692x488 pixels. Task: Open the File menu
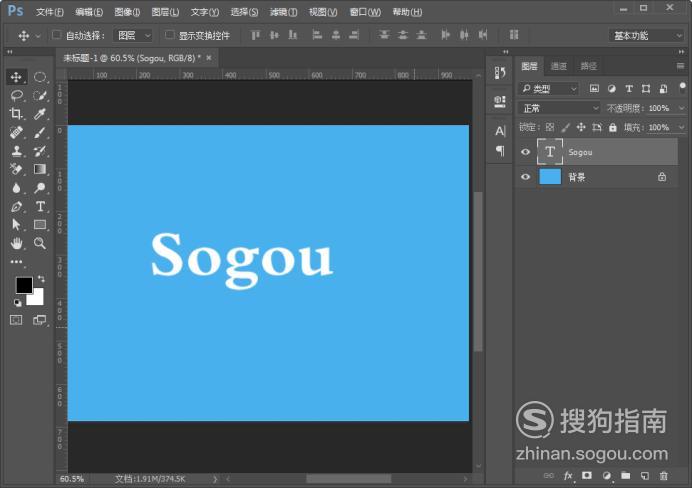pyautogui.click(x=49, y=12)
